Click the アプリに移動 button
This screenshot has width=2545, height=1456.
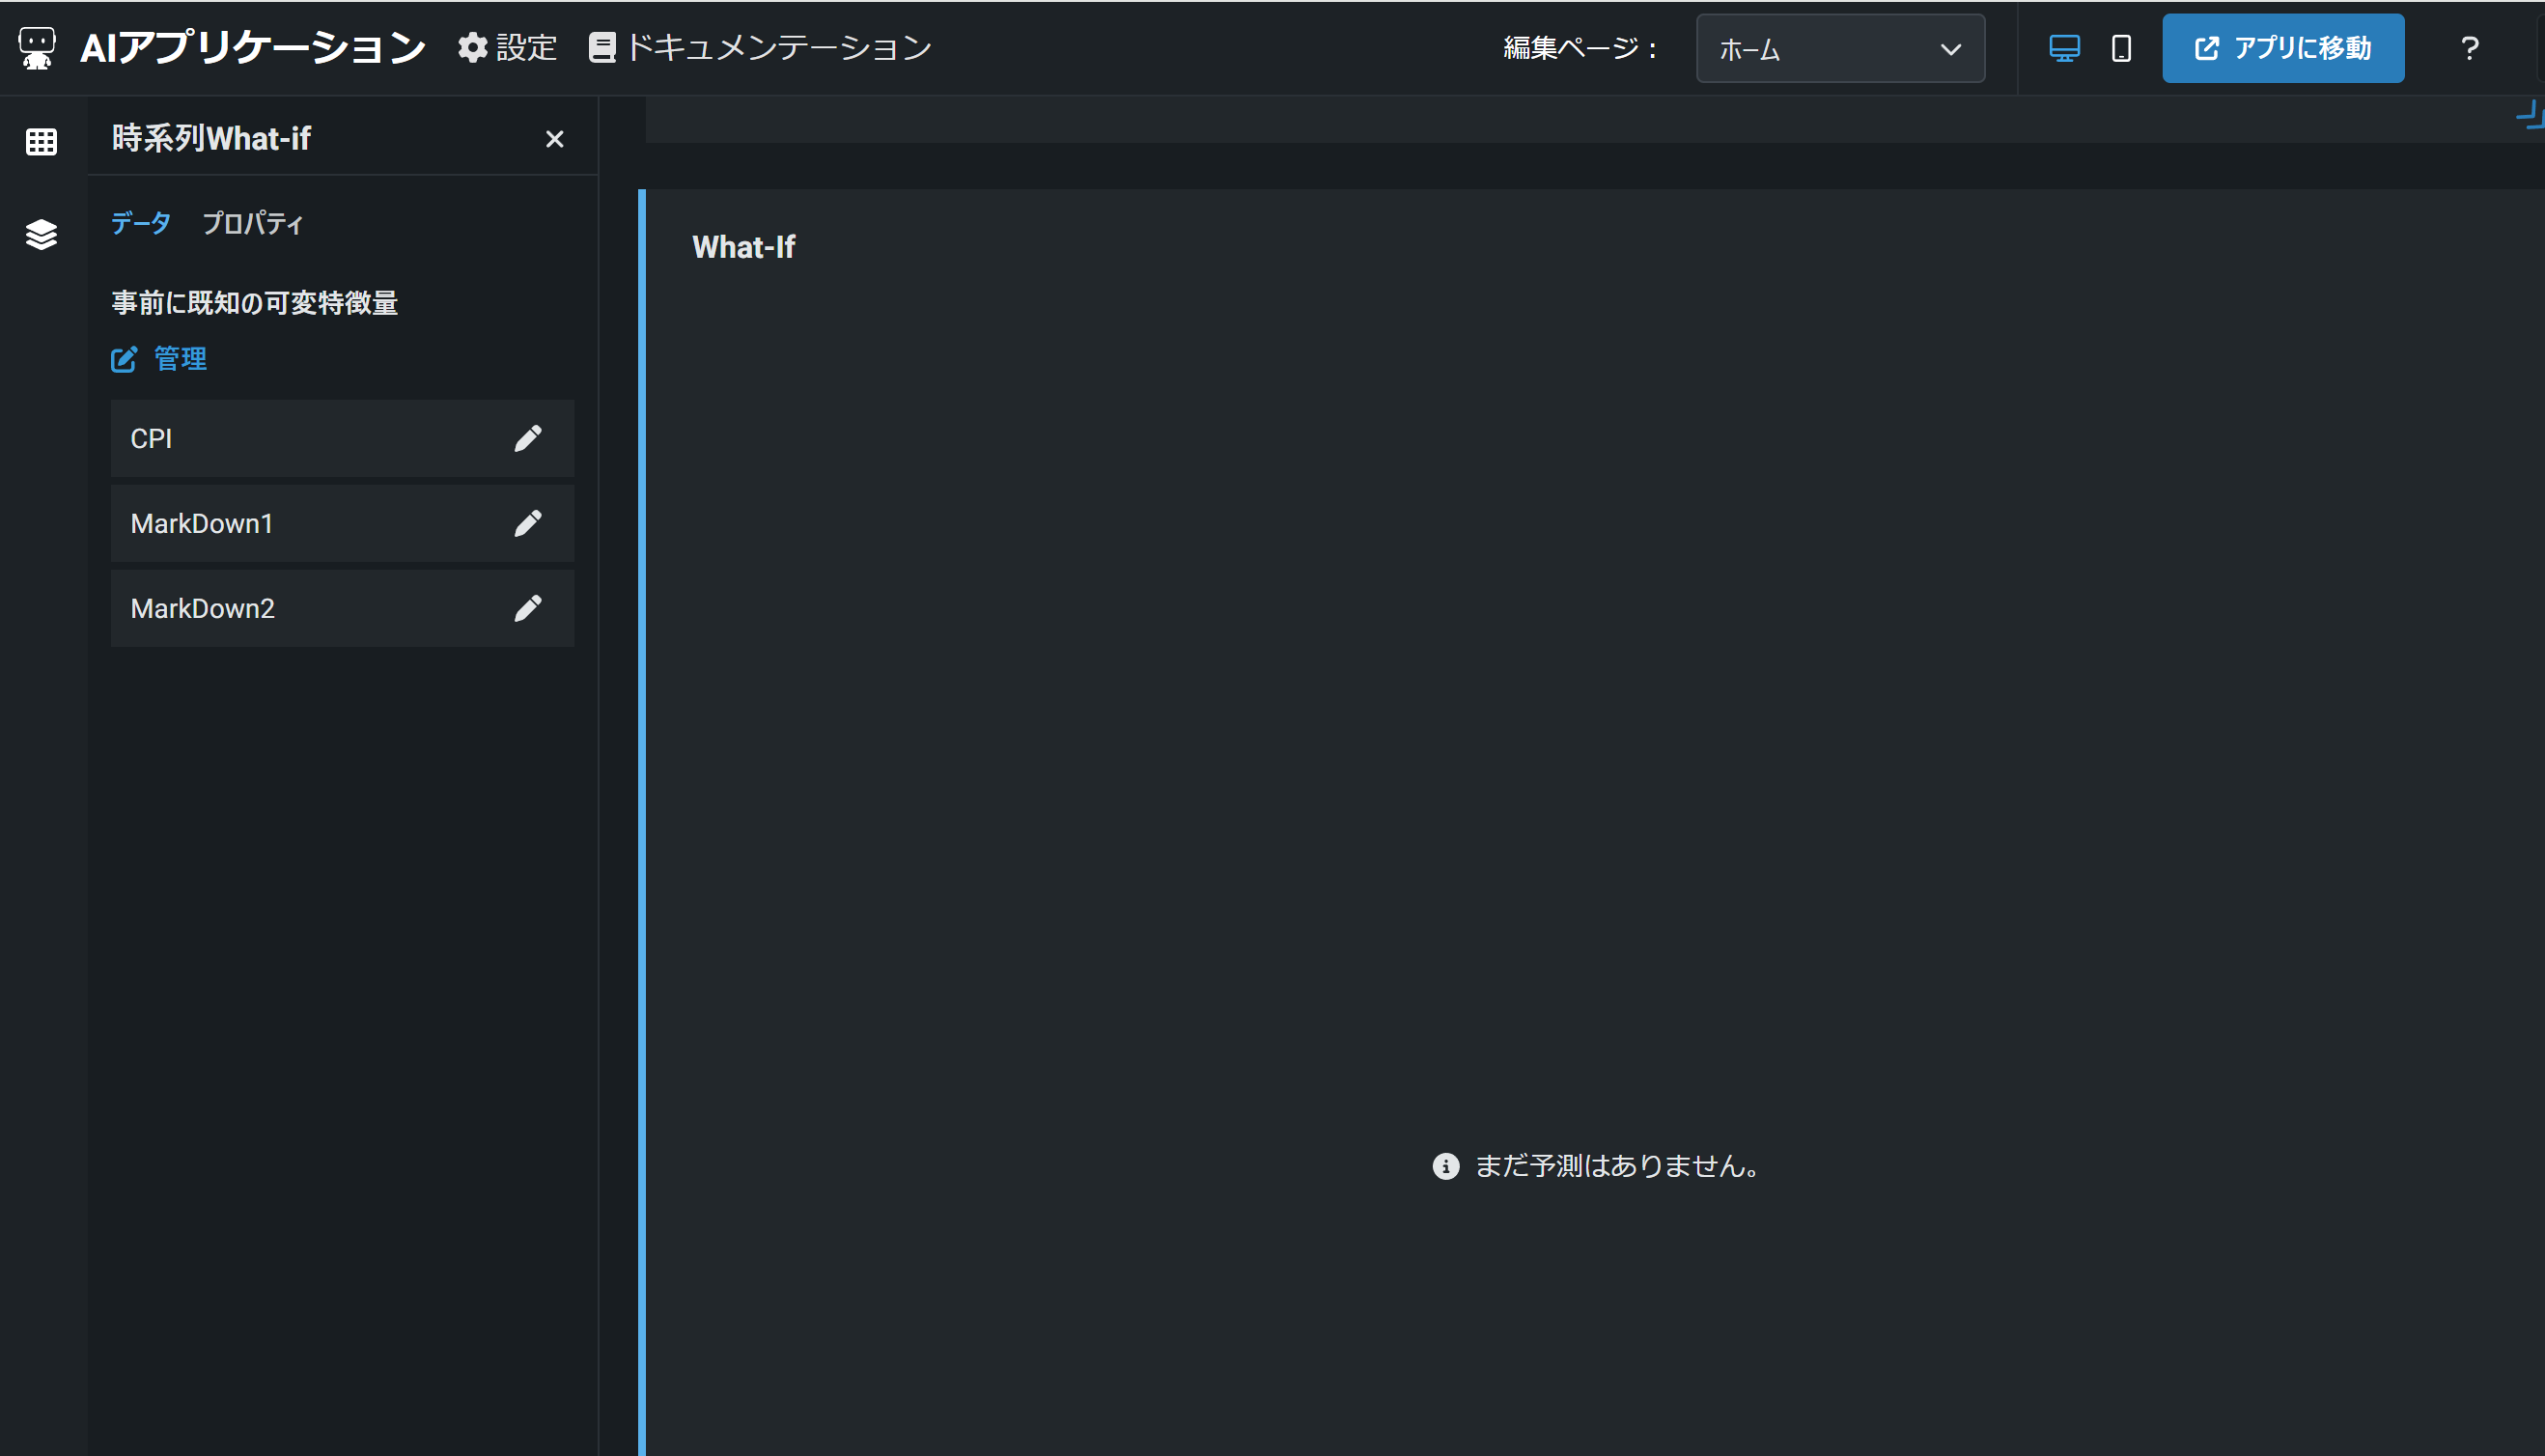click(x=2283, y=47)
